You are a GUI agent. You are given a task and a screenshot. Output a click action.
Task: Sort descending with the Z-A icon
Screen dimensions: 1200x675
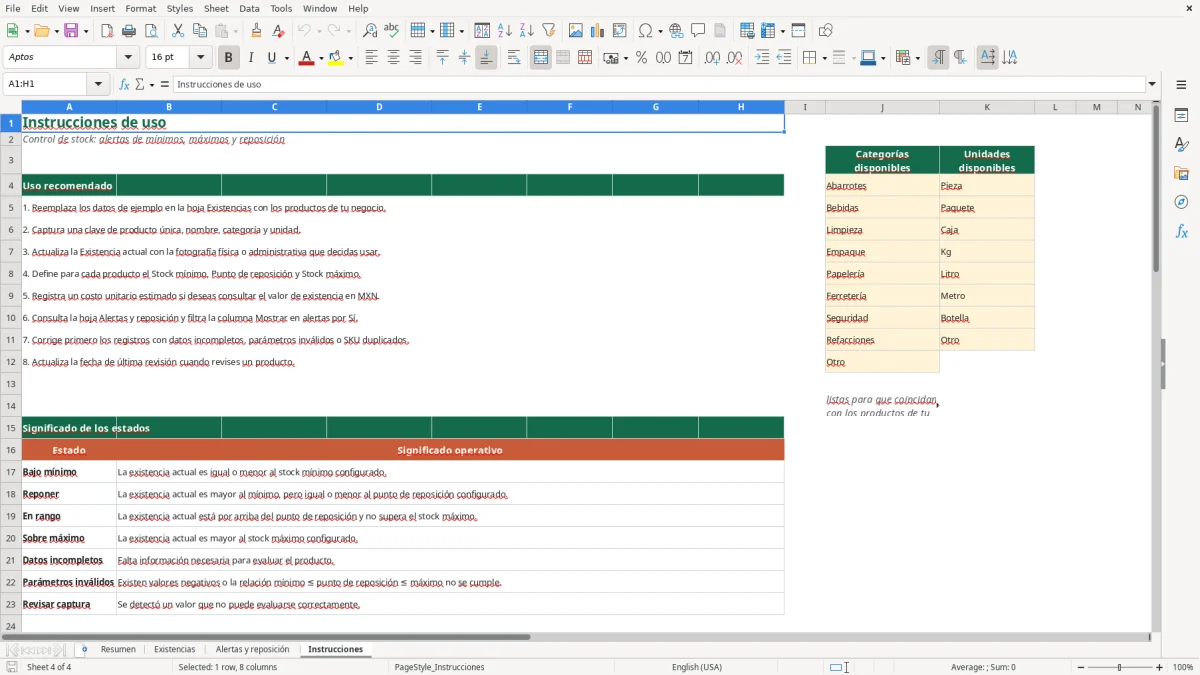pyautogui.click(x=526, y=31)
